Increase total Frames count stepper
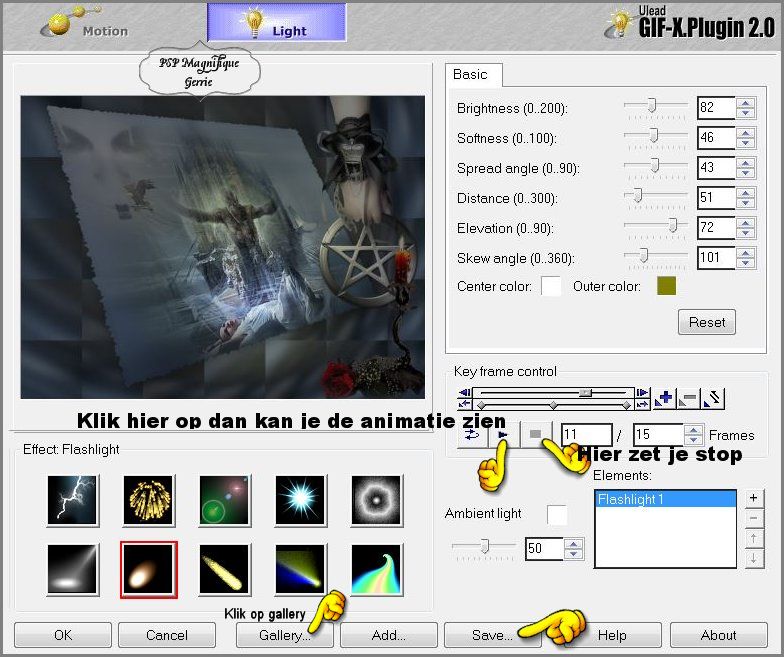The image size is (784, 657). (x=693, y=430)
